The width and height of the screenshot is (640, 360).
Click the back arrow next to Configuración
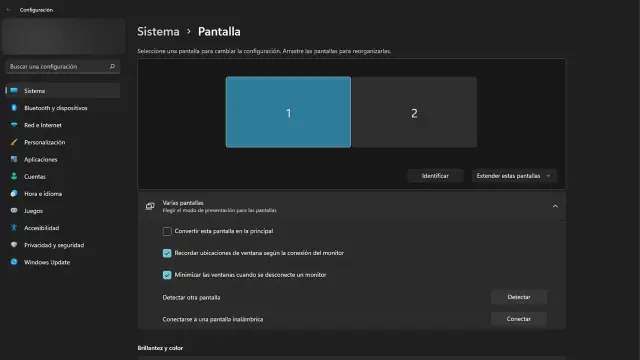9,10
